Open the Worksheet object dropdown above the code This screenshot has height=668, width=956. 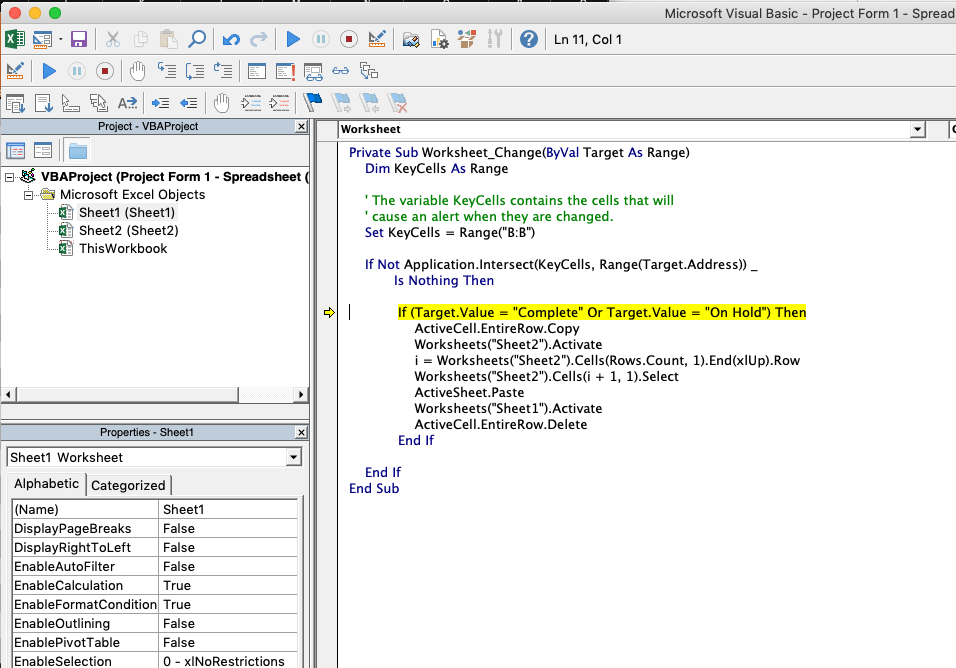click(x=917, y=130)
